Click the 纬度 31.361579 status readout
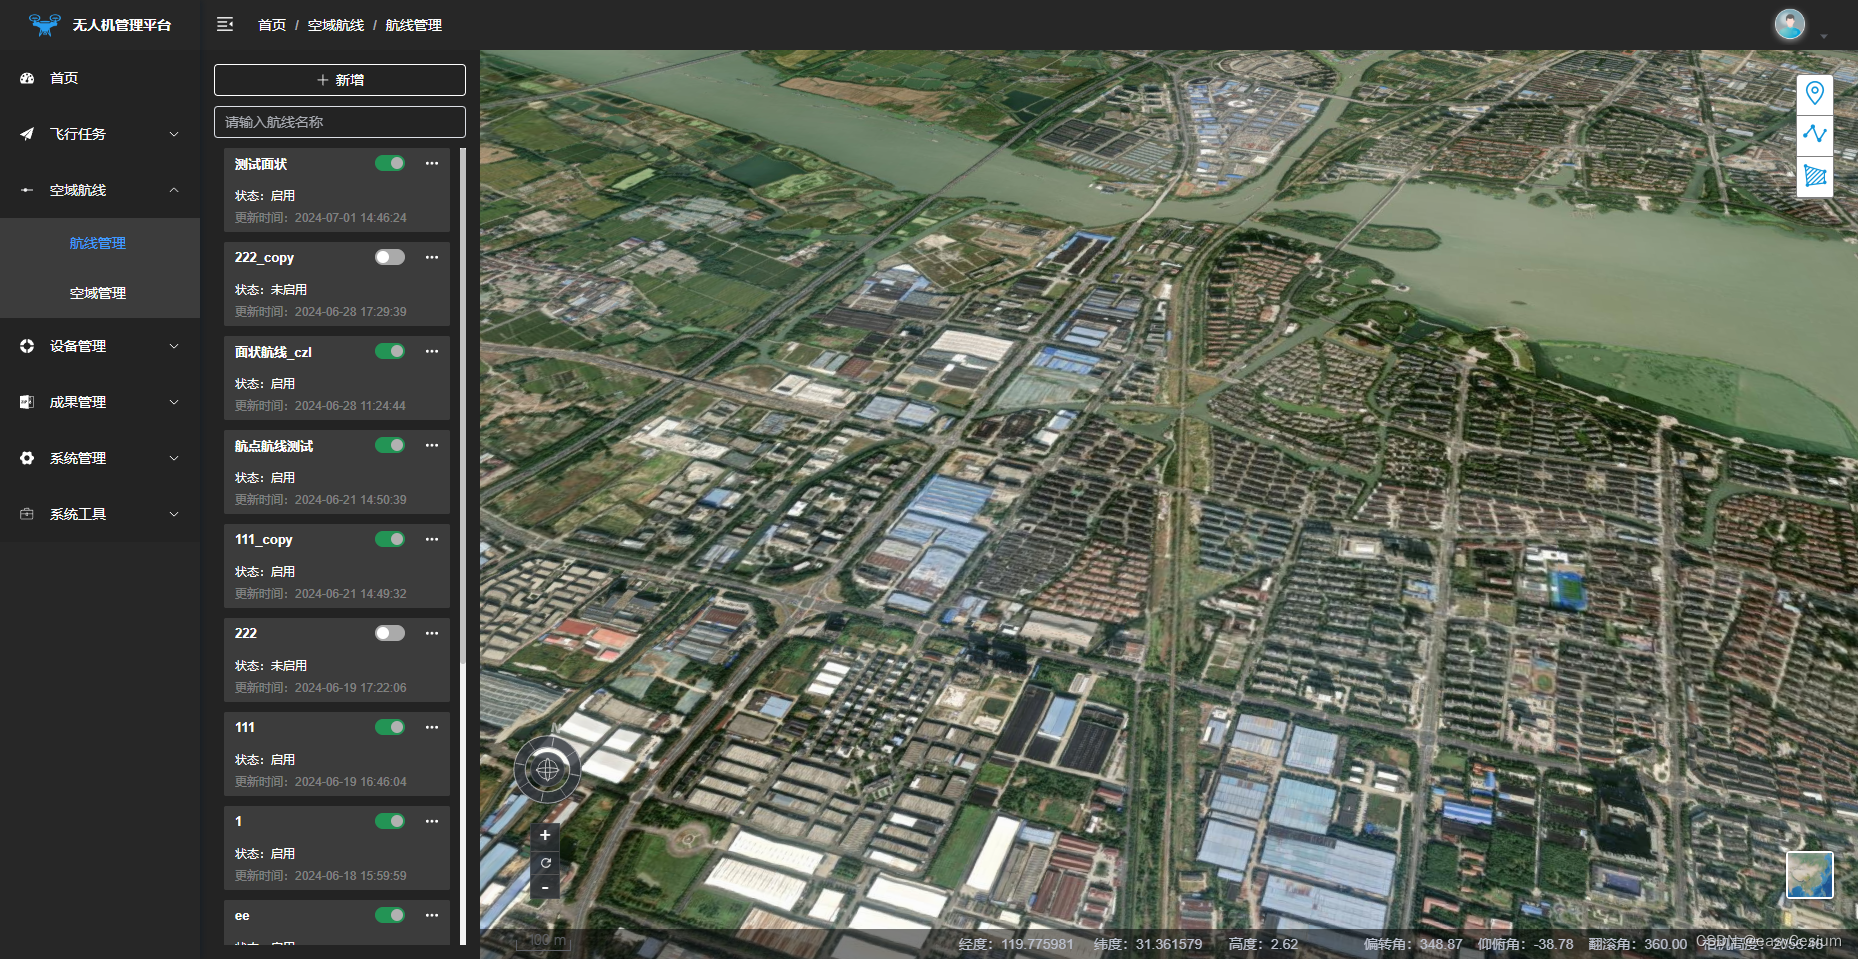Screen dimensions: 1858x959 pyautogui.click(x=1148, y=944)
